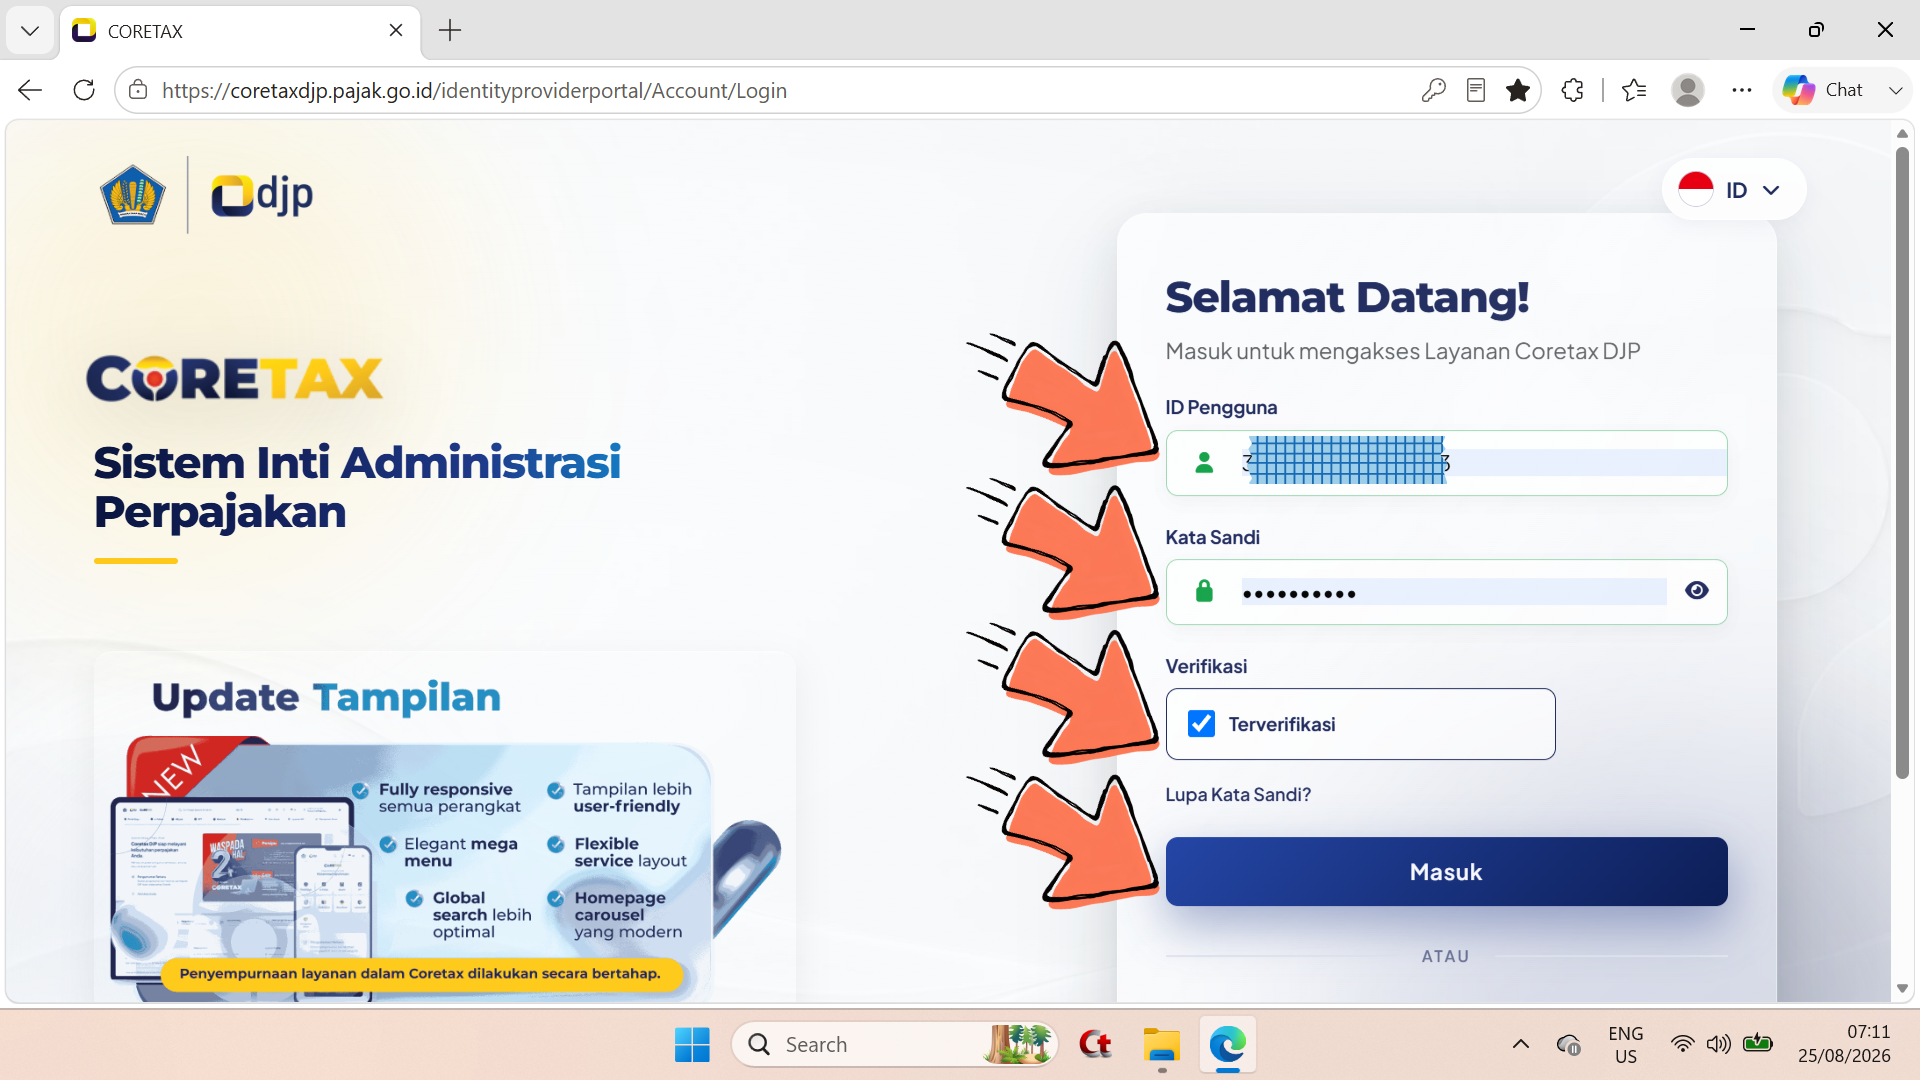
Task: Open the tab search dropdown
Action: 30,30
